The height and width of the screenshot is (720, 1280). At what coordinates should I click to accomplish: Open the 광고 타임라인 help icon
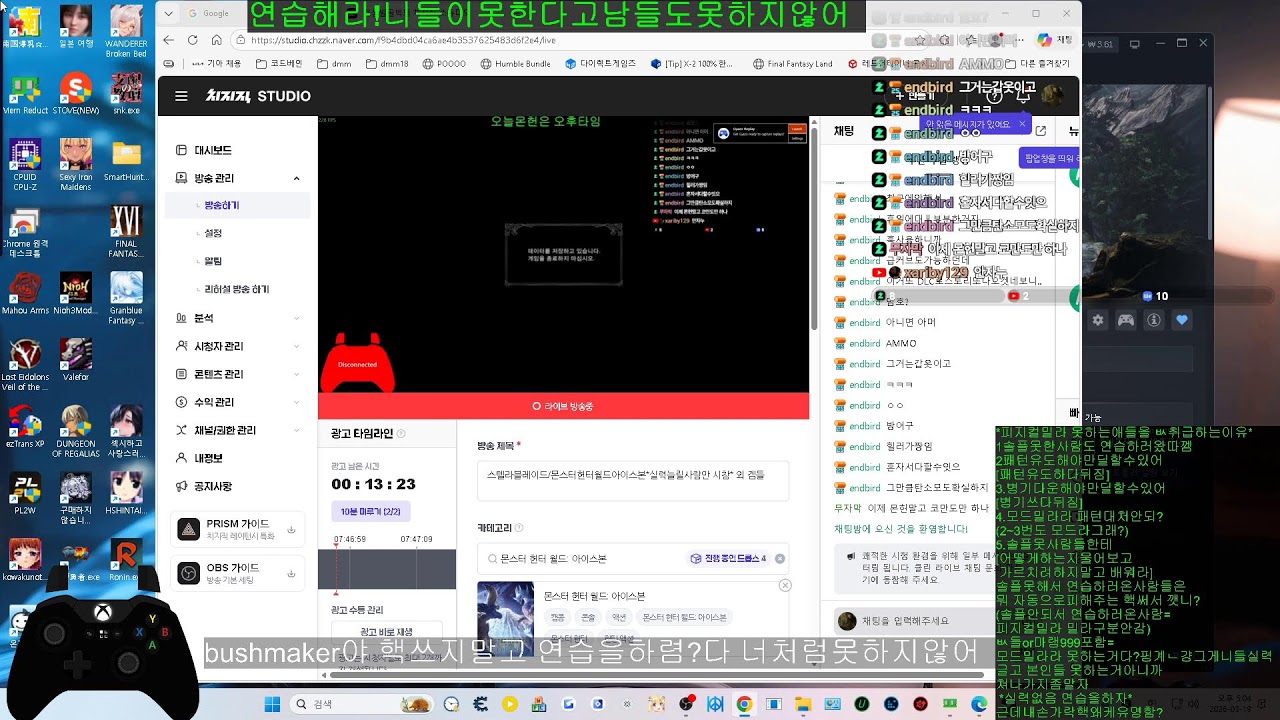click(x=401, y=434)
